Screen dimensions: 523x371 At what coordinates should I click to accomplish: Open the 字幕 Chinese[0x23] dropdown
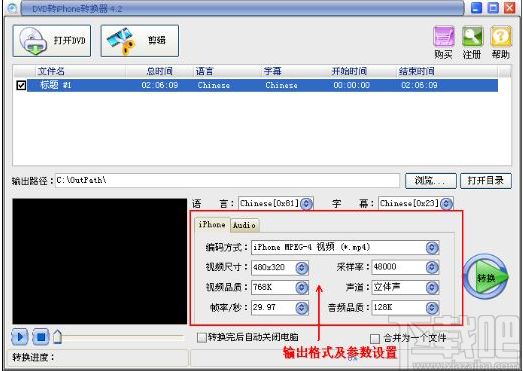[x=446, y=204]
